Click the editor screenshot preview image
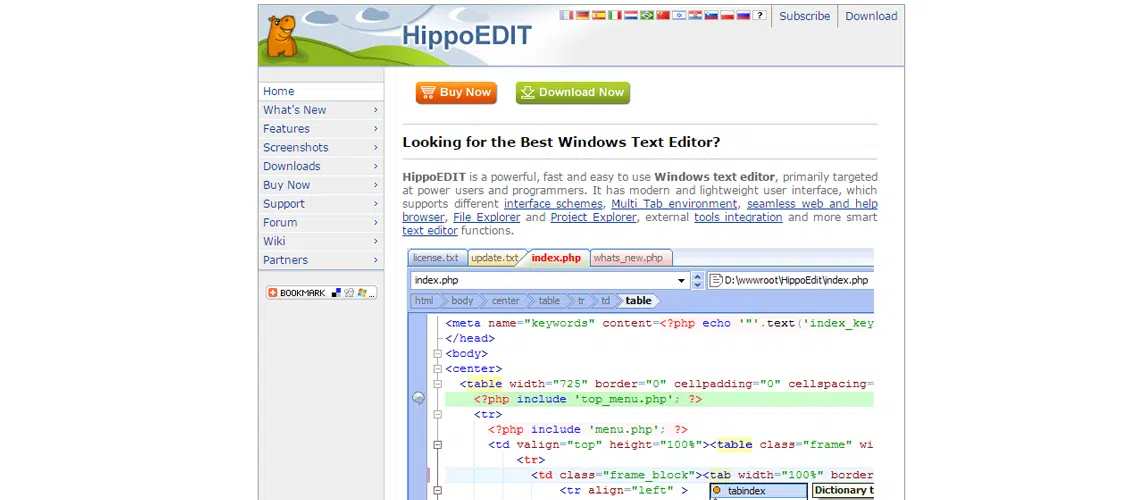1131x500 pixels. 640,380
